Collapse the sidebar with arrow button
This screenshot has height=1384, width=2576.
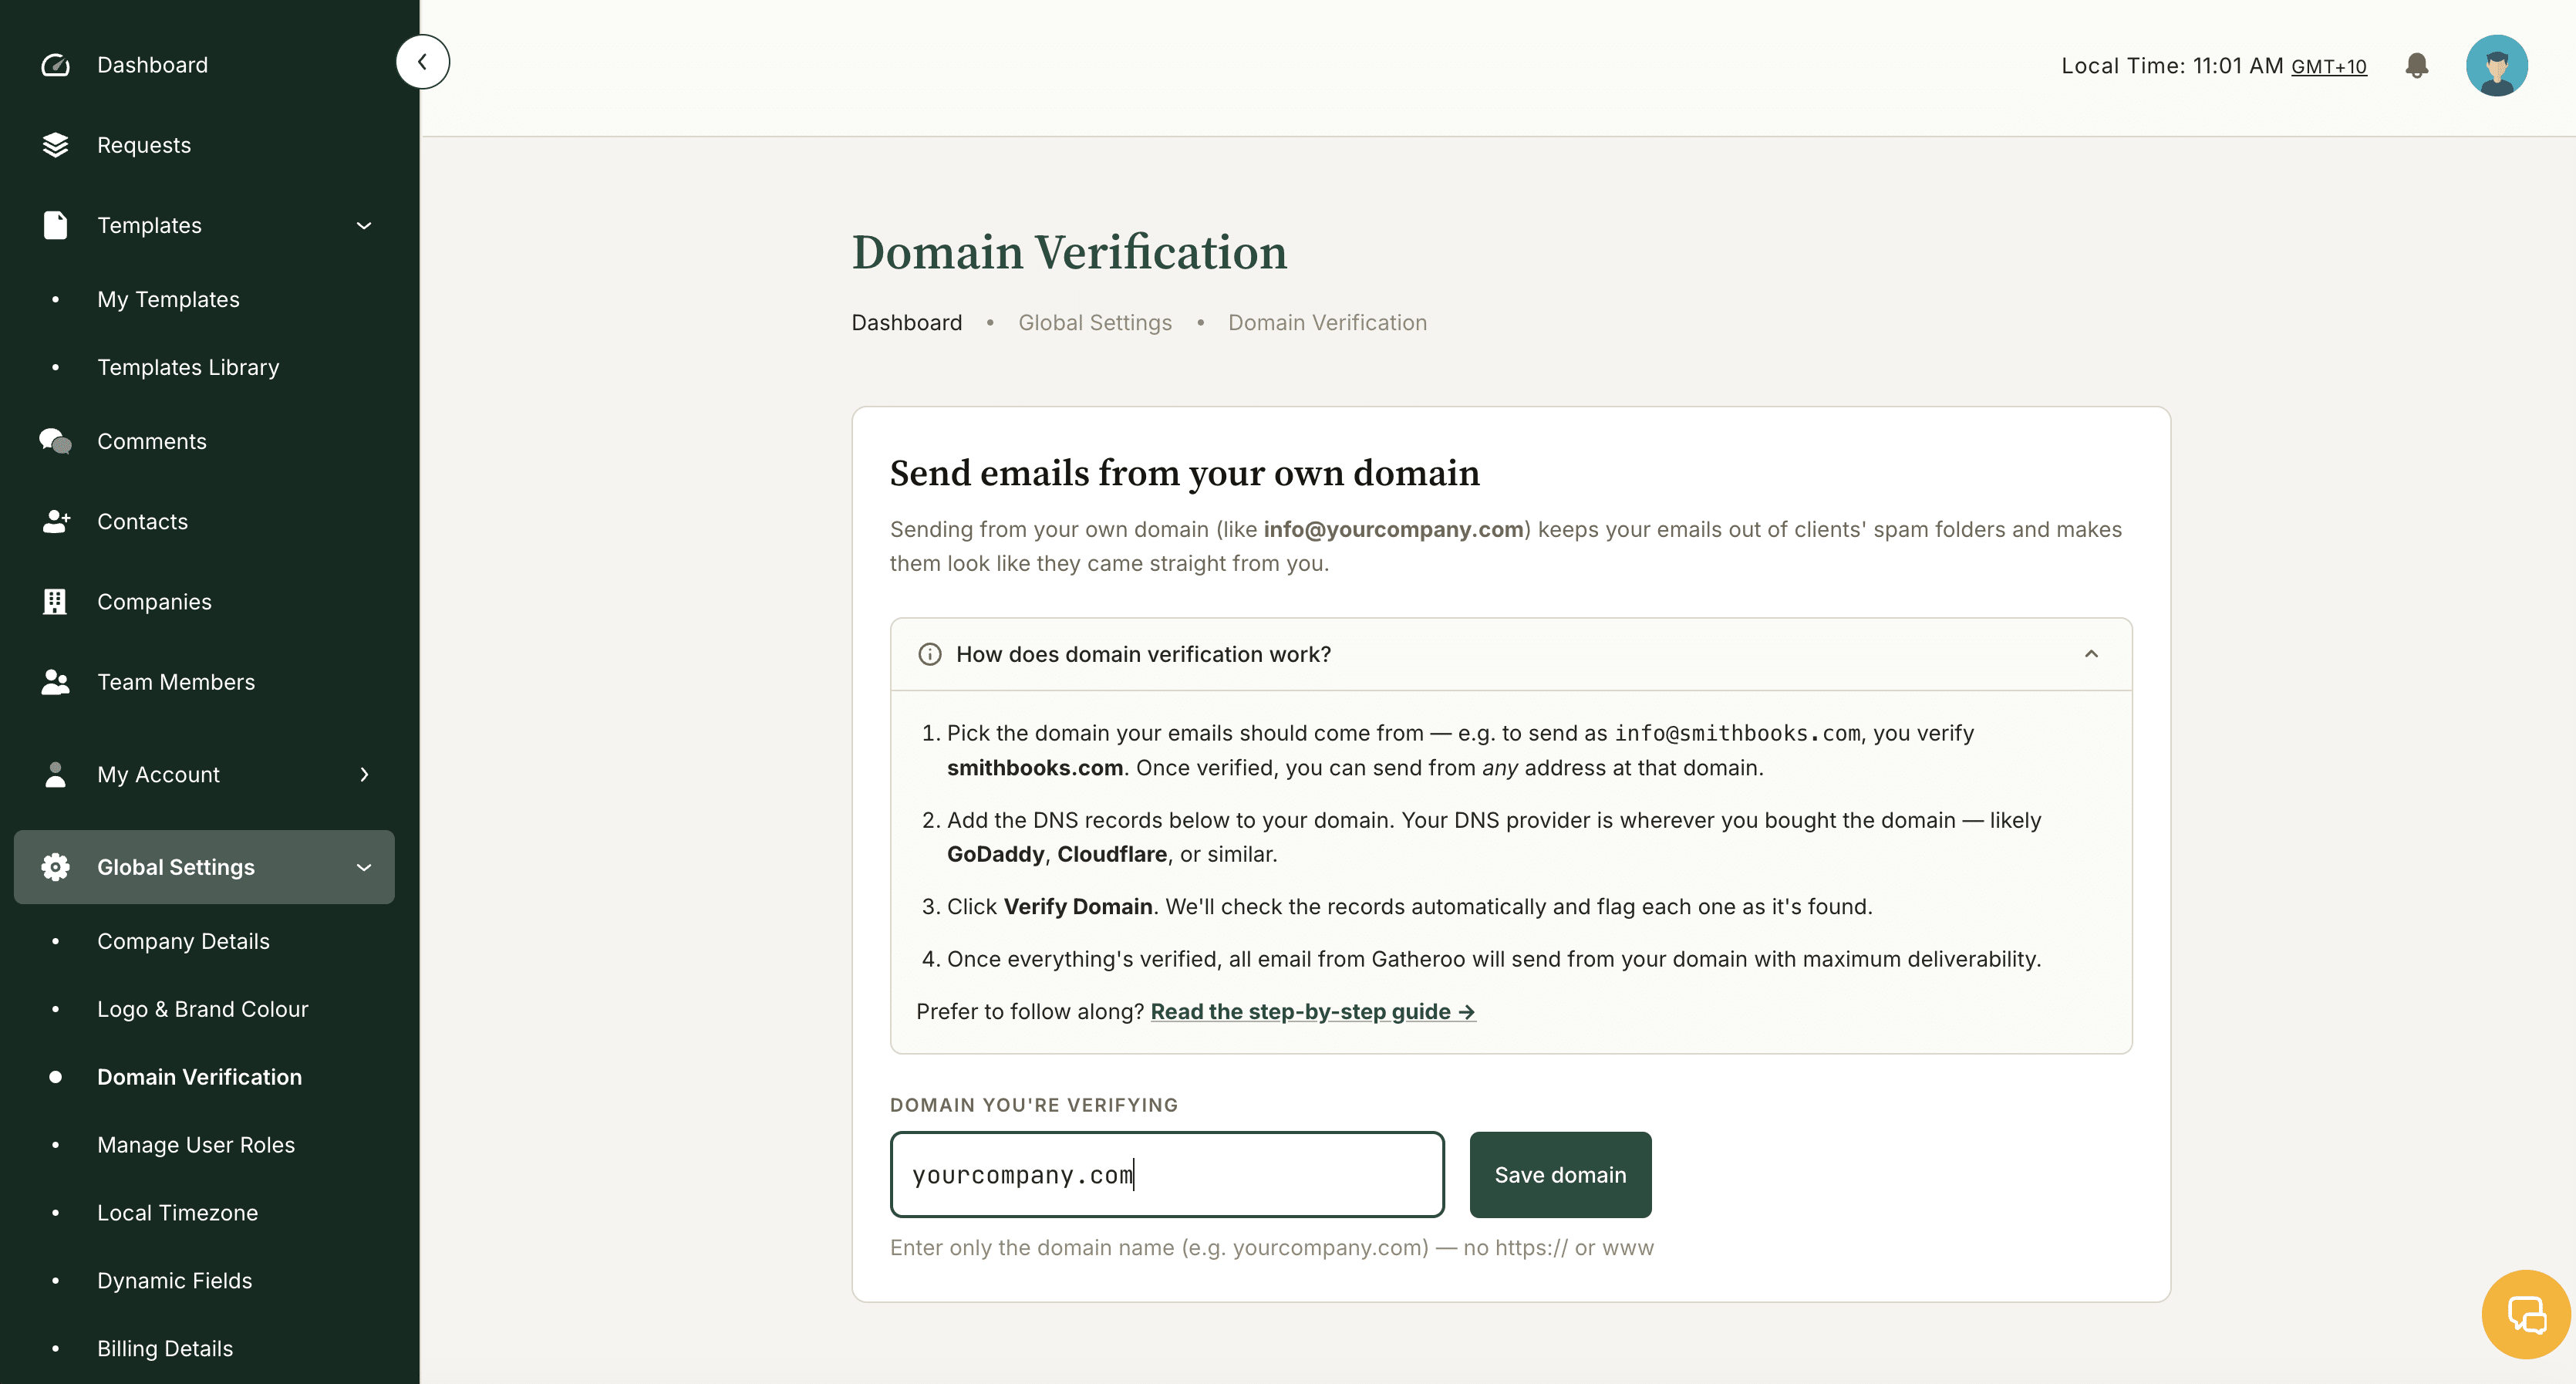point(423,62)
